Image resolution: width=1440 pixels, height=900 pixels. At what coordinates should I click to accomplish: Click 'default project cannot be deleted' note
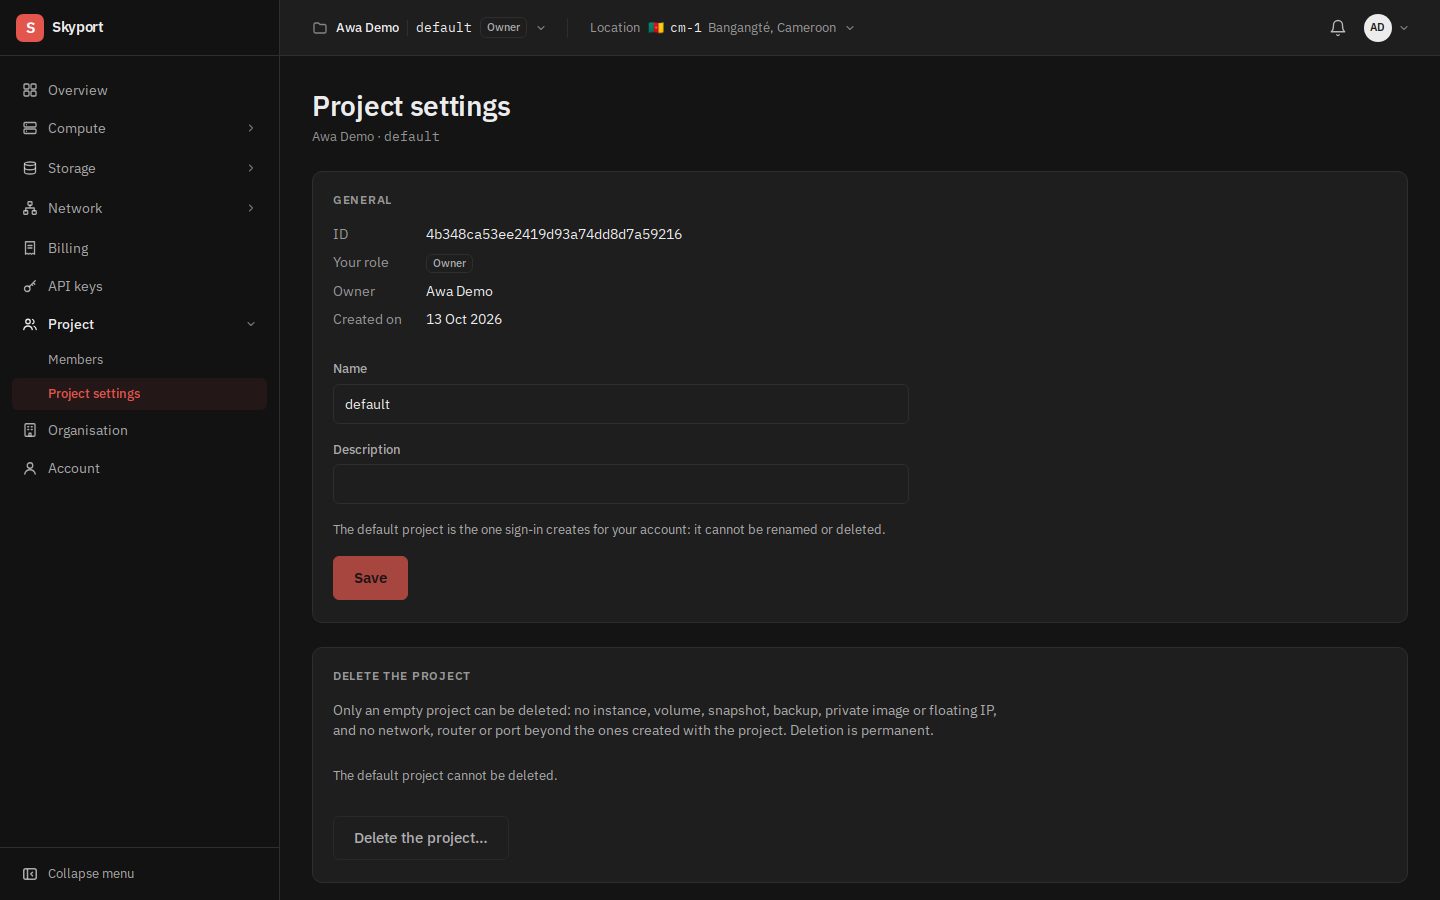pos(445,775)
